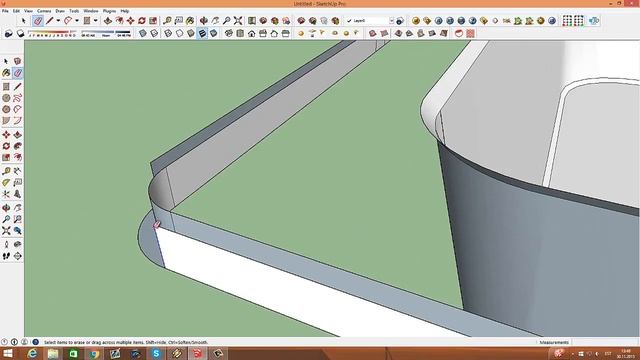
Task: Select Polygon tool in left palette
Action: [x=6, y=109]
